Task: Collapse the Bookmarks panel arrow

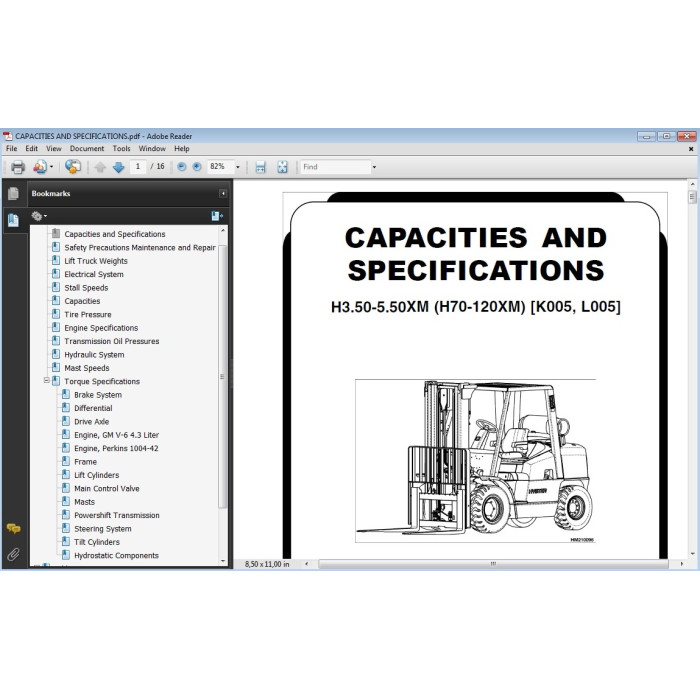Action: tap(223, 193)
